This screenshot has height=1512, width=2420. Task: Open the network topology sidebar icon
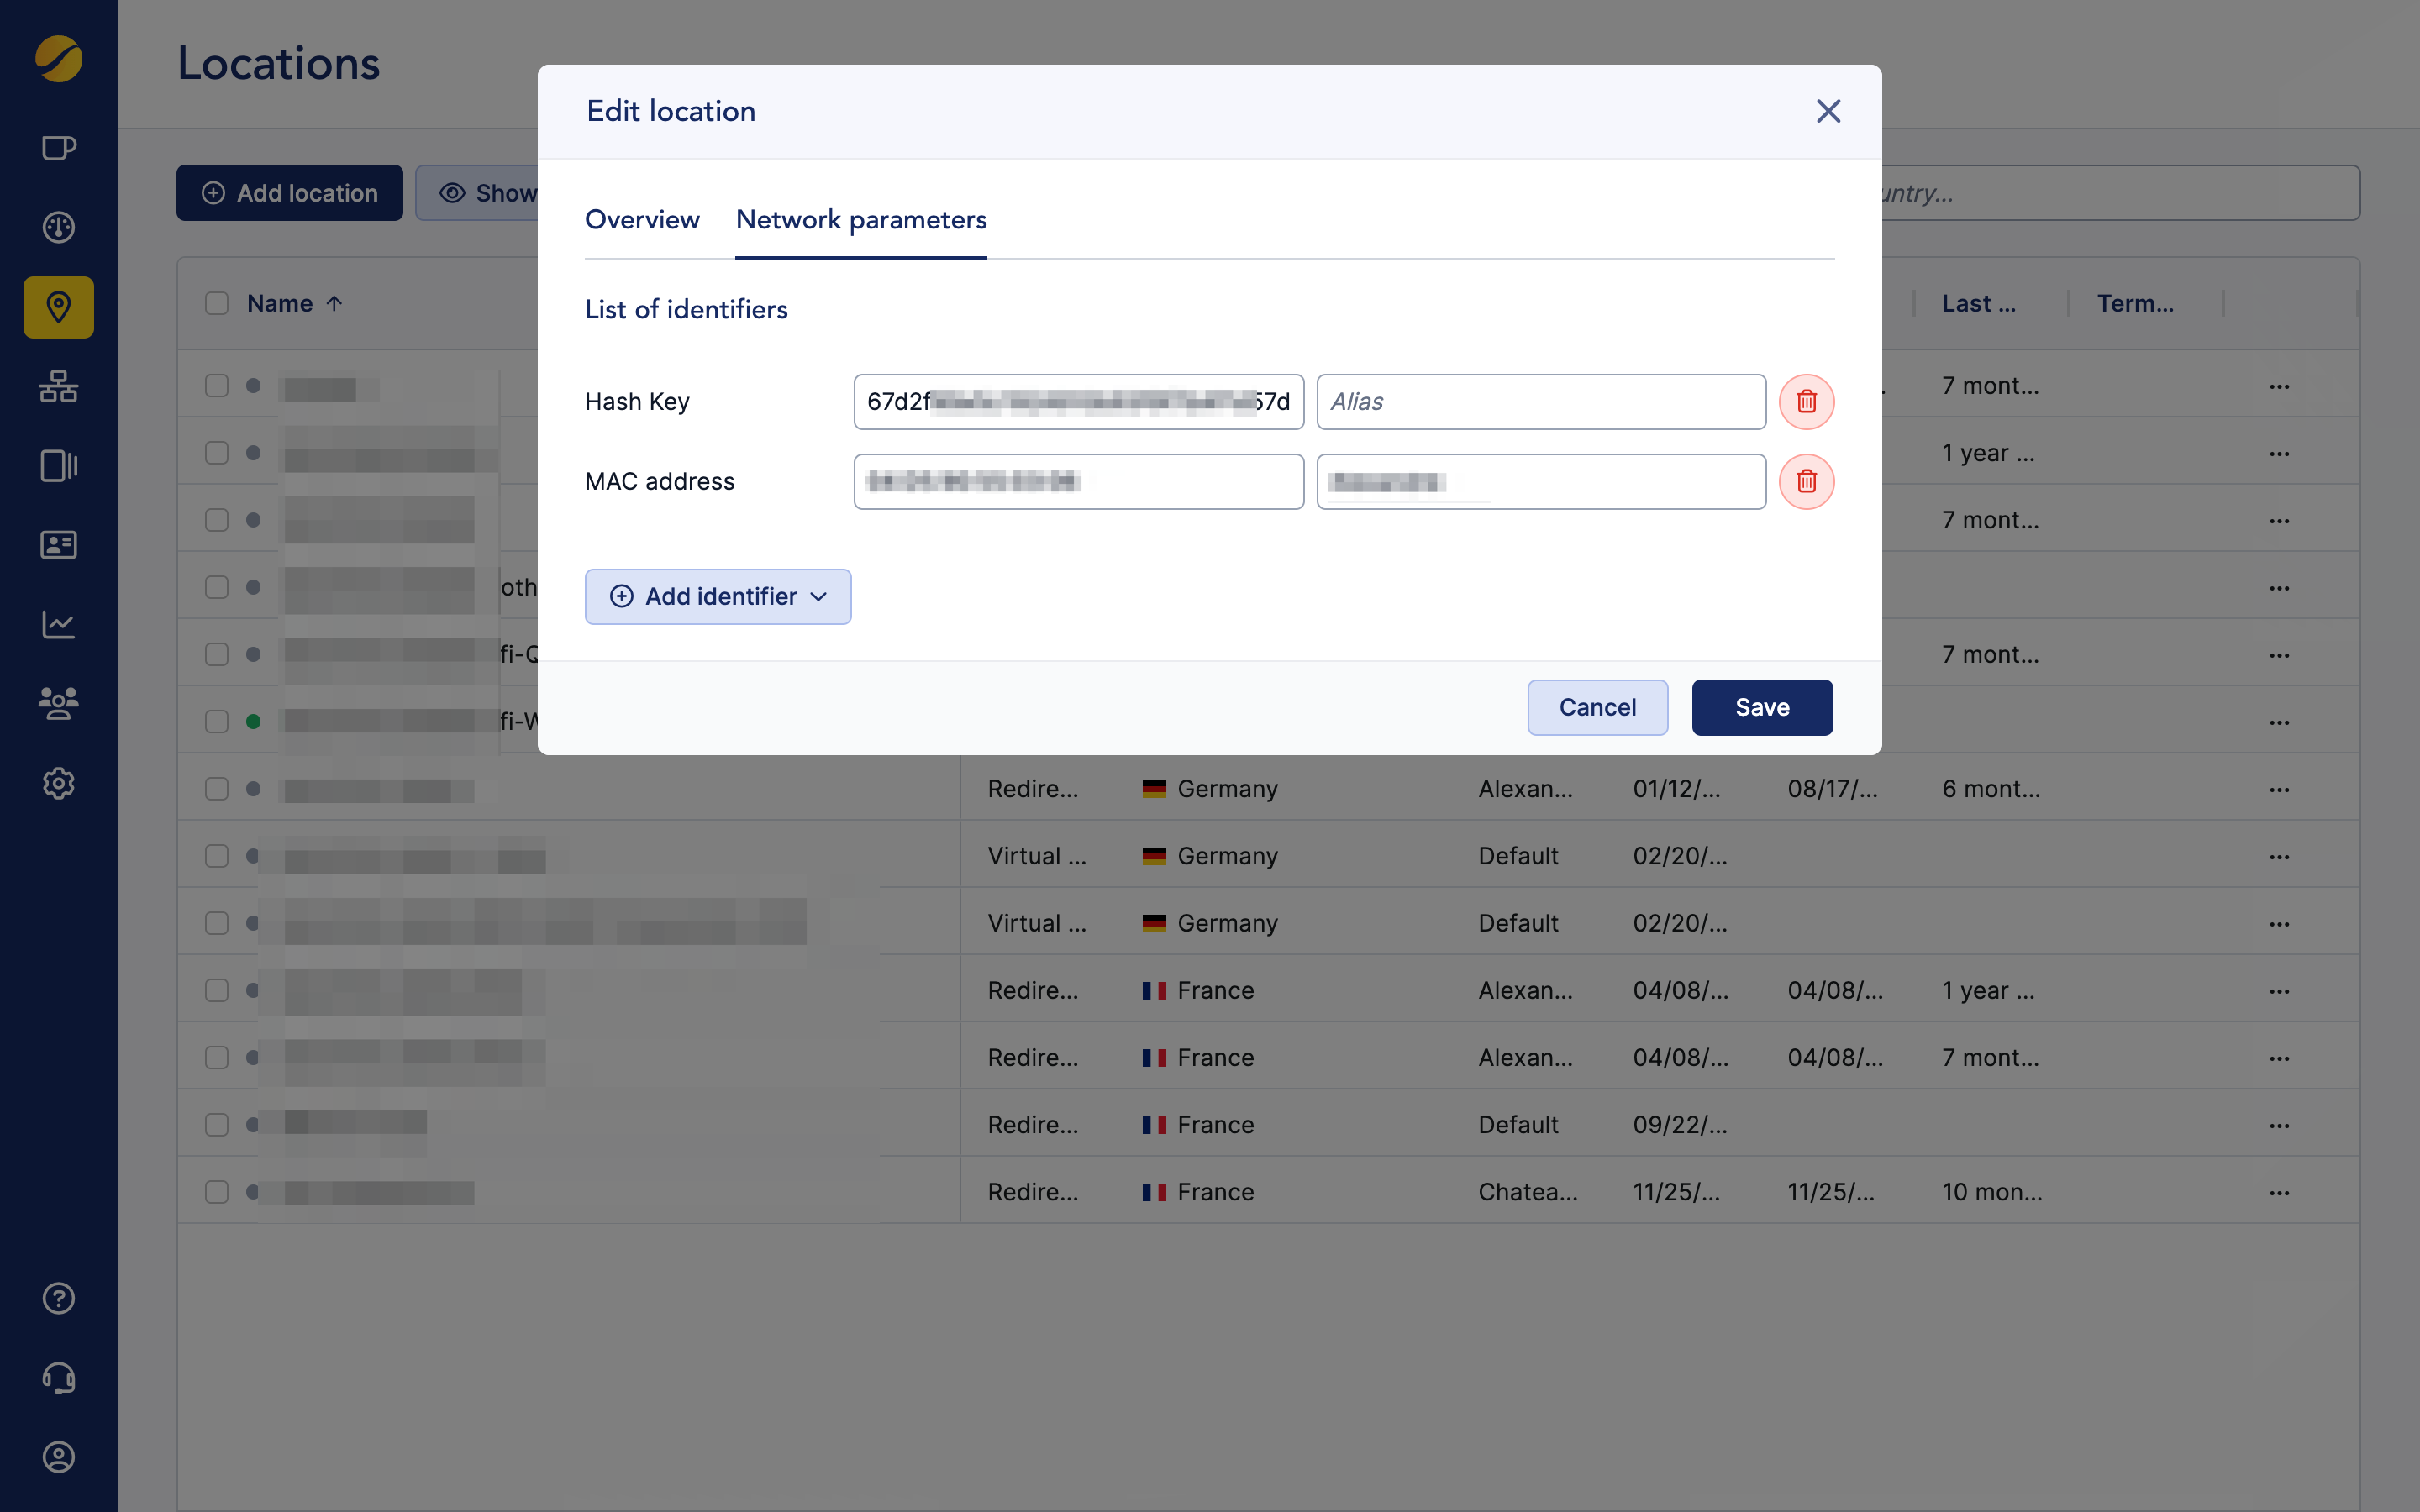[59, 386]
